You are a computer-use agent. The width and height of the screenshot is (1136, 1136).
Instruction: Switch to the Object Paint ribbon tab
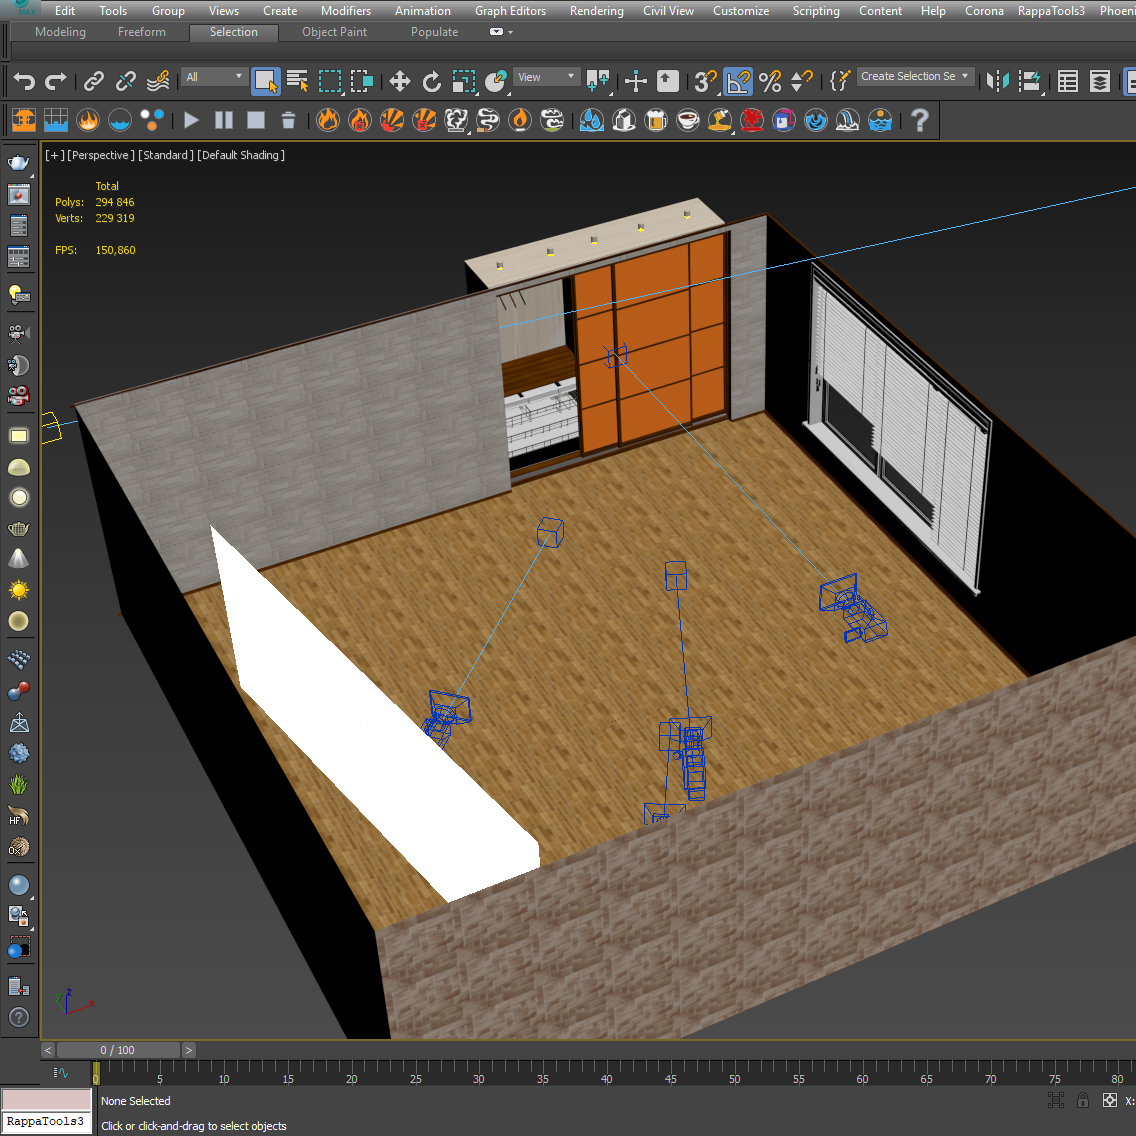pos(334,32)
